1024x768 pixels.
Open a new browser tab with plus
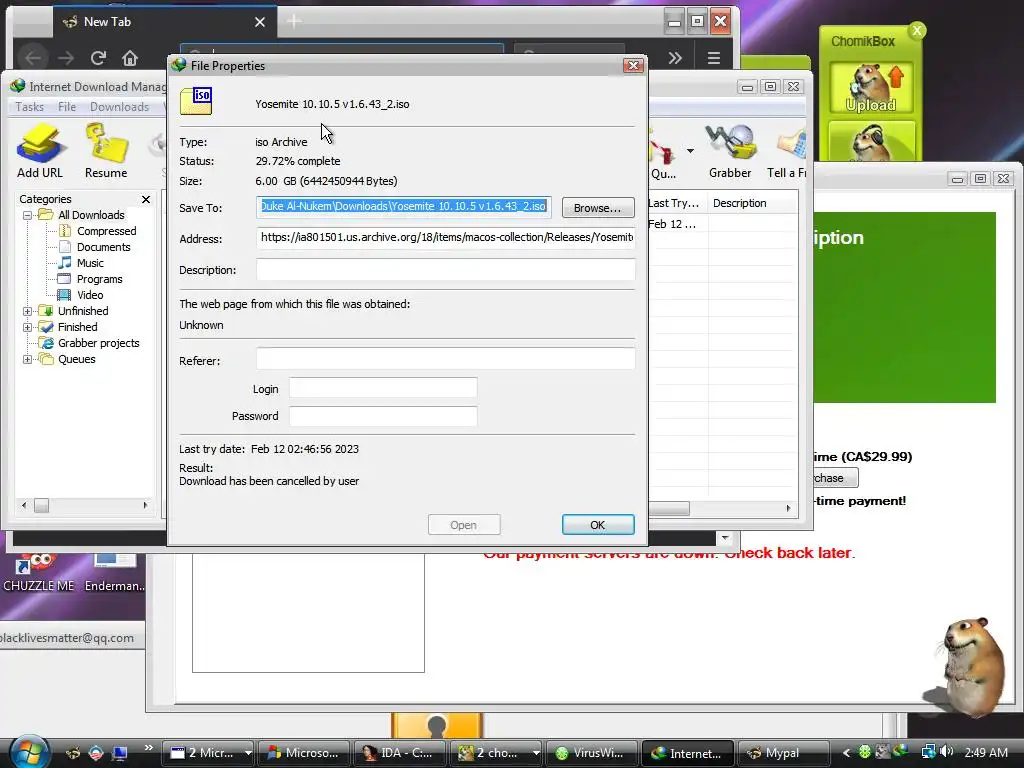coord(294,22)
